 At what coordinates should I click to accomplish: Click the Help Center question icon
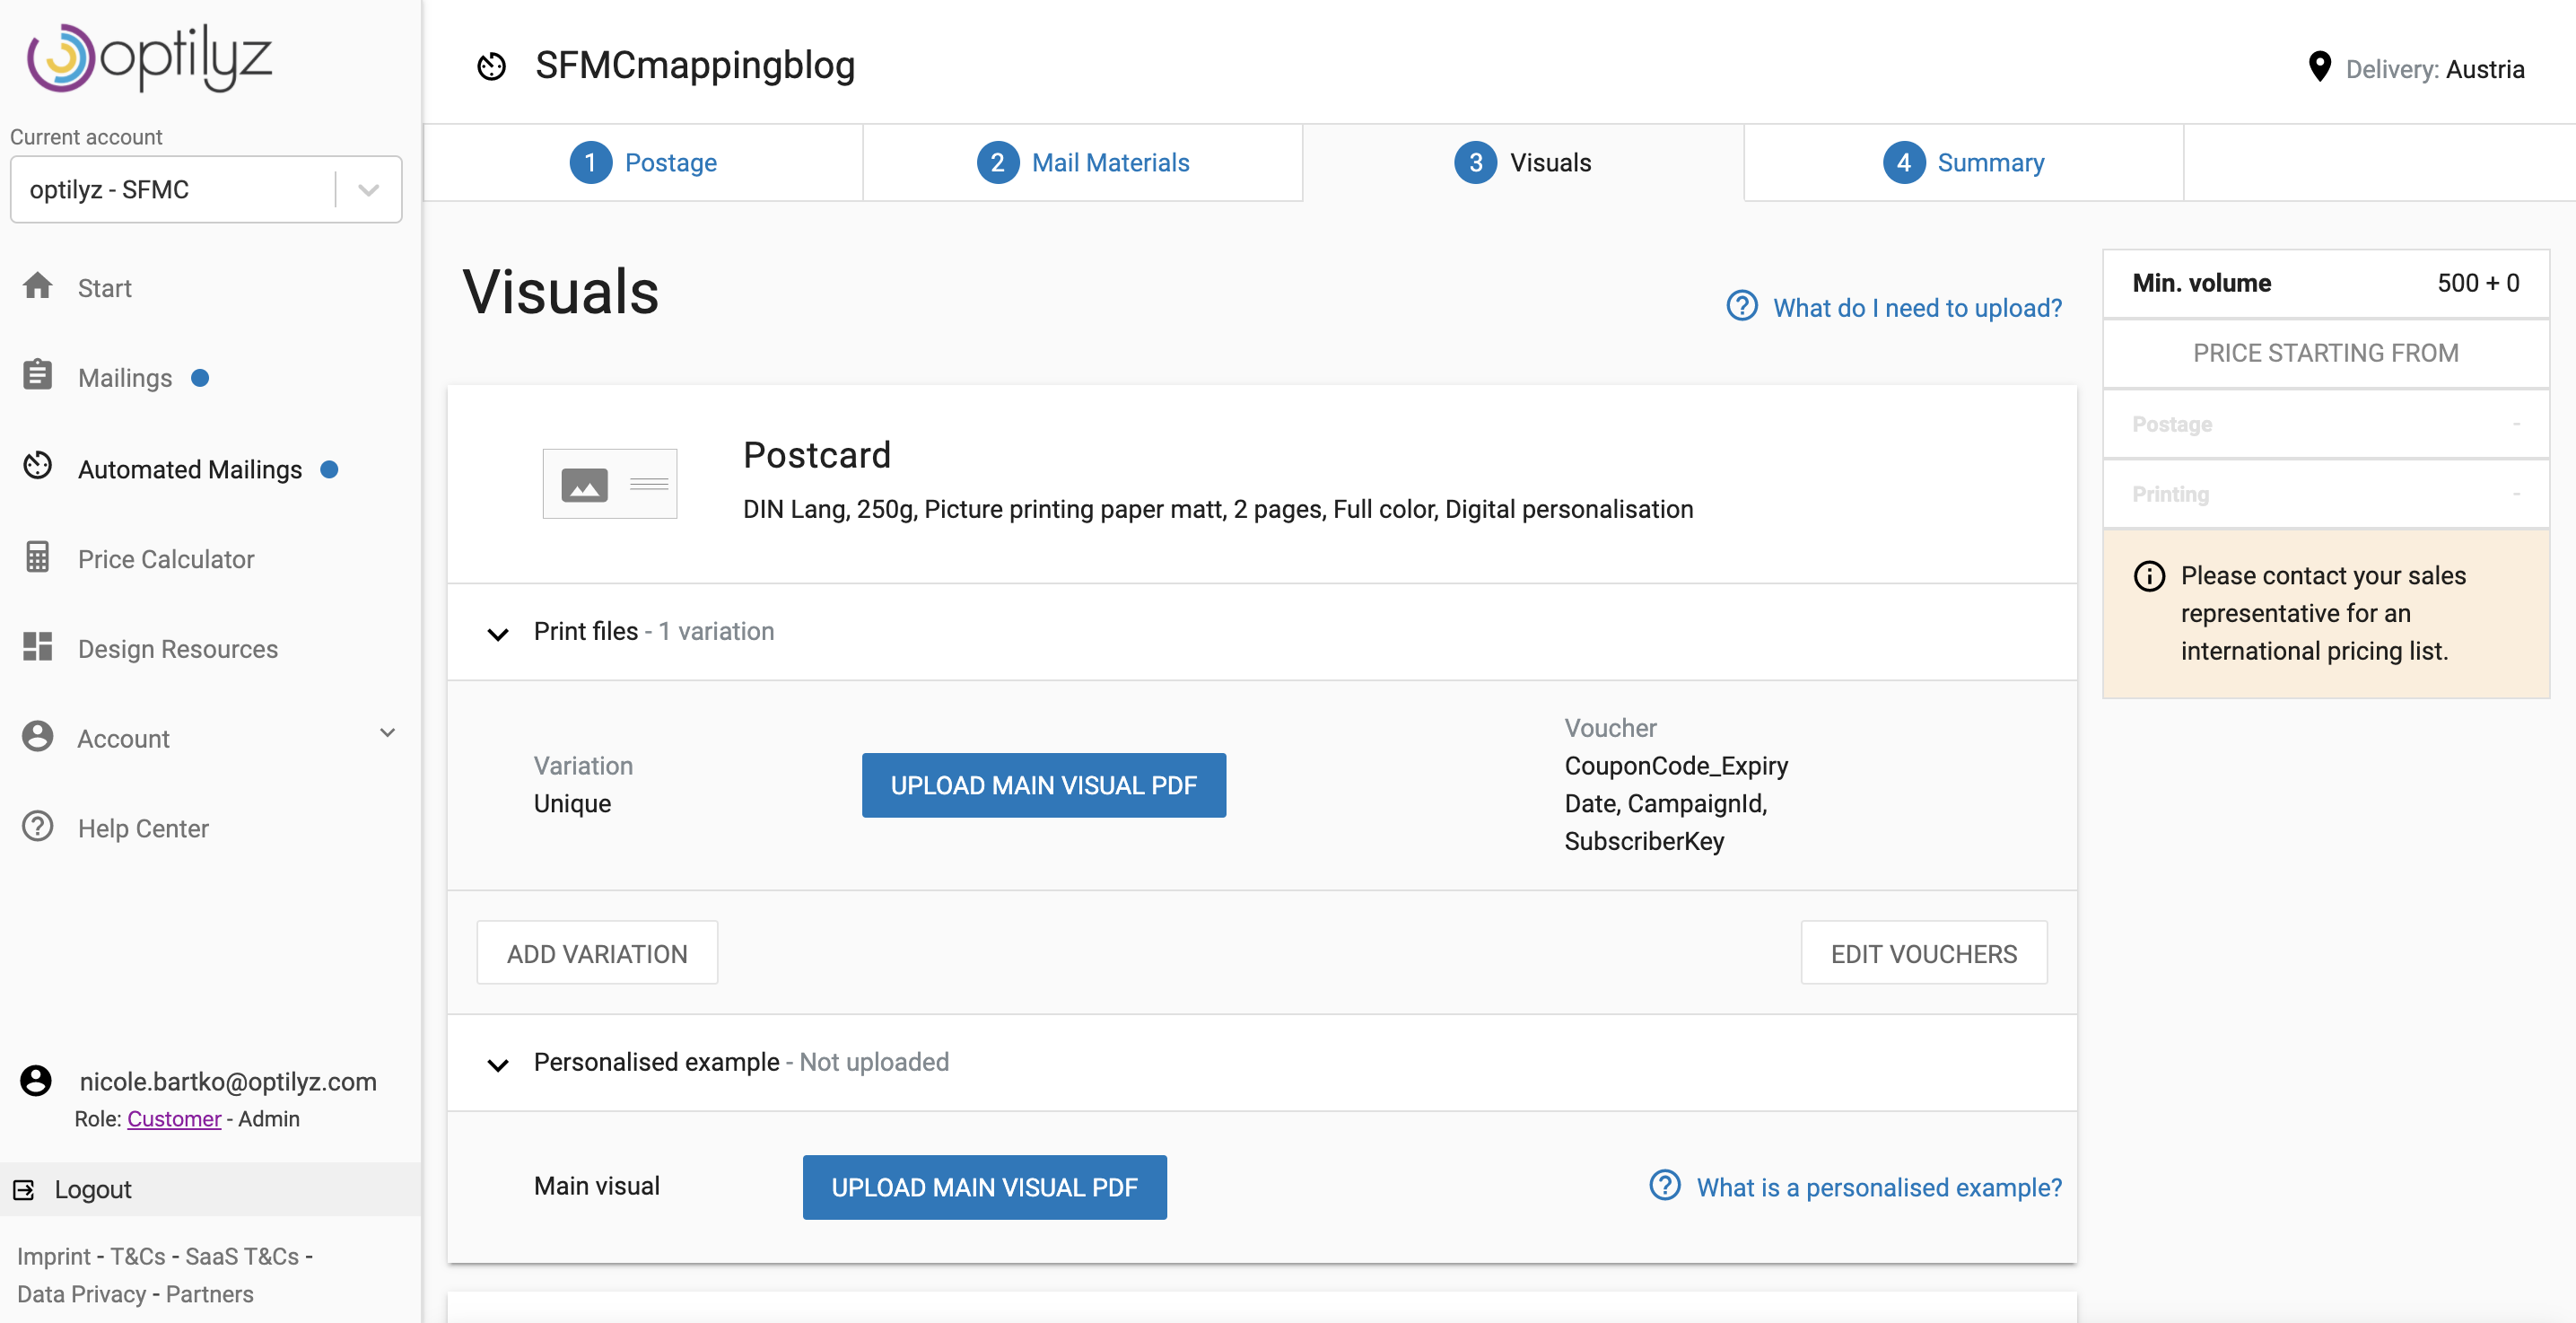tap(38, 827)
